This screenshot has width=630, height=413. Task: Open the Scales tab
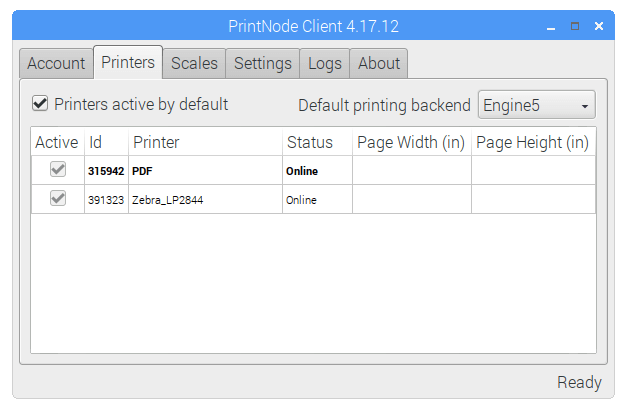point(194,63)
